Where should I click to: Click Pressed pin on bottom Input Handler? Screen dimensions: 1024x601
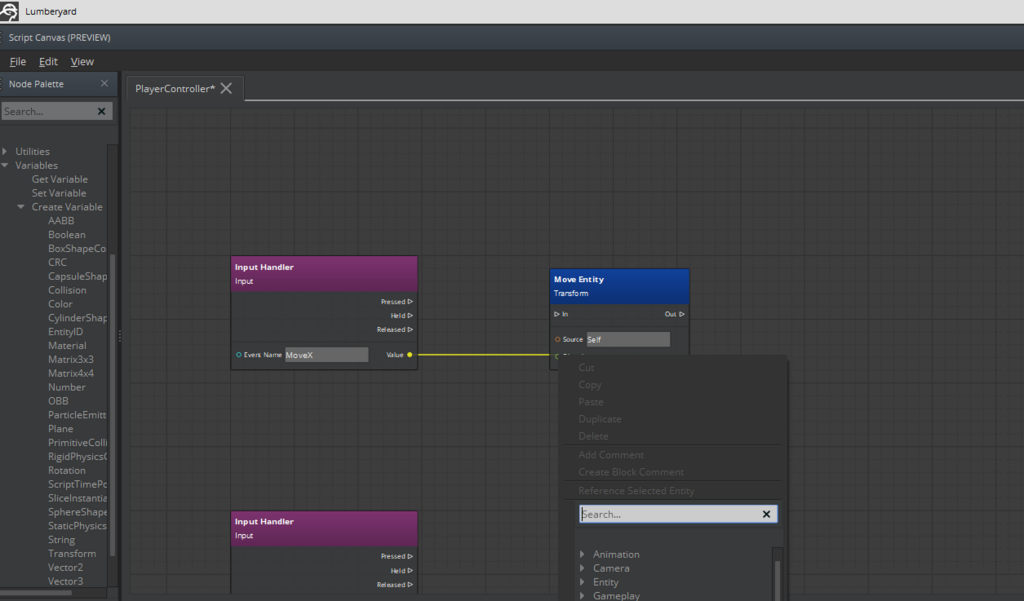tap(410, 557)
